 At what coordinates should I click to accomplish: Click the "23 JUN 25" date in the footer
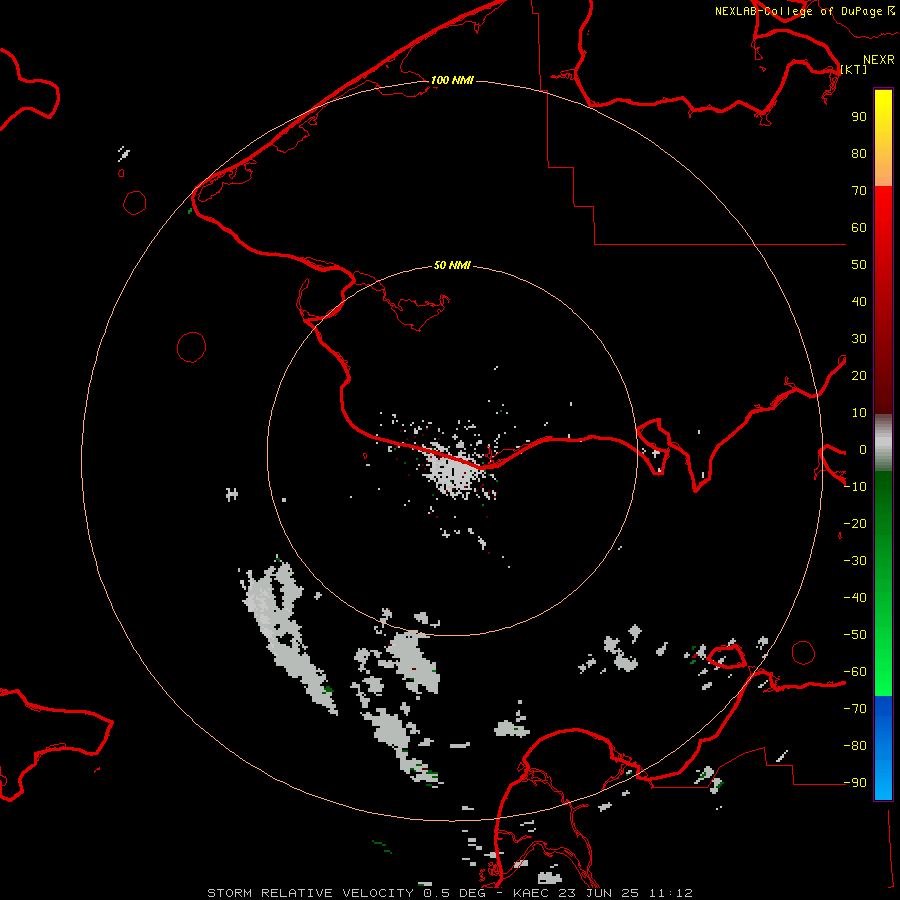(x=599, y=893)
